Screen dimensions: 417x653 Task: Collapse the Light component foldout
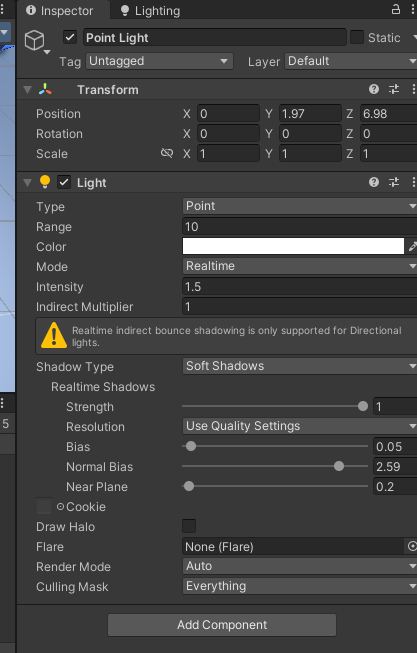[x=27, y=182]
